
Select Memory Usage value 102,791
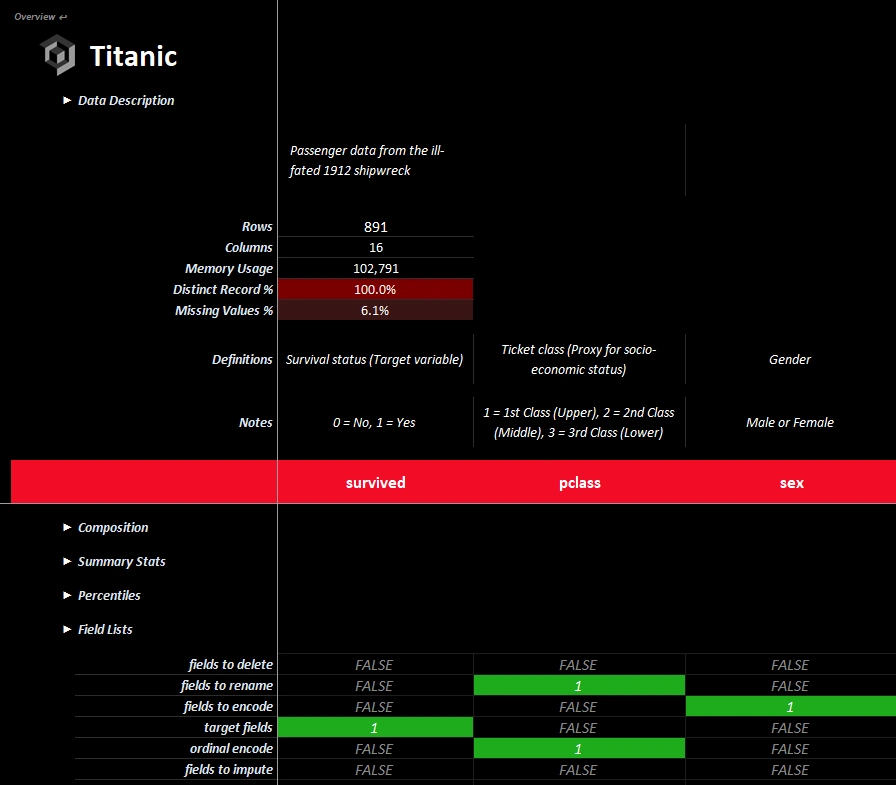coord(375,269)
